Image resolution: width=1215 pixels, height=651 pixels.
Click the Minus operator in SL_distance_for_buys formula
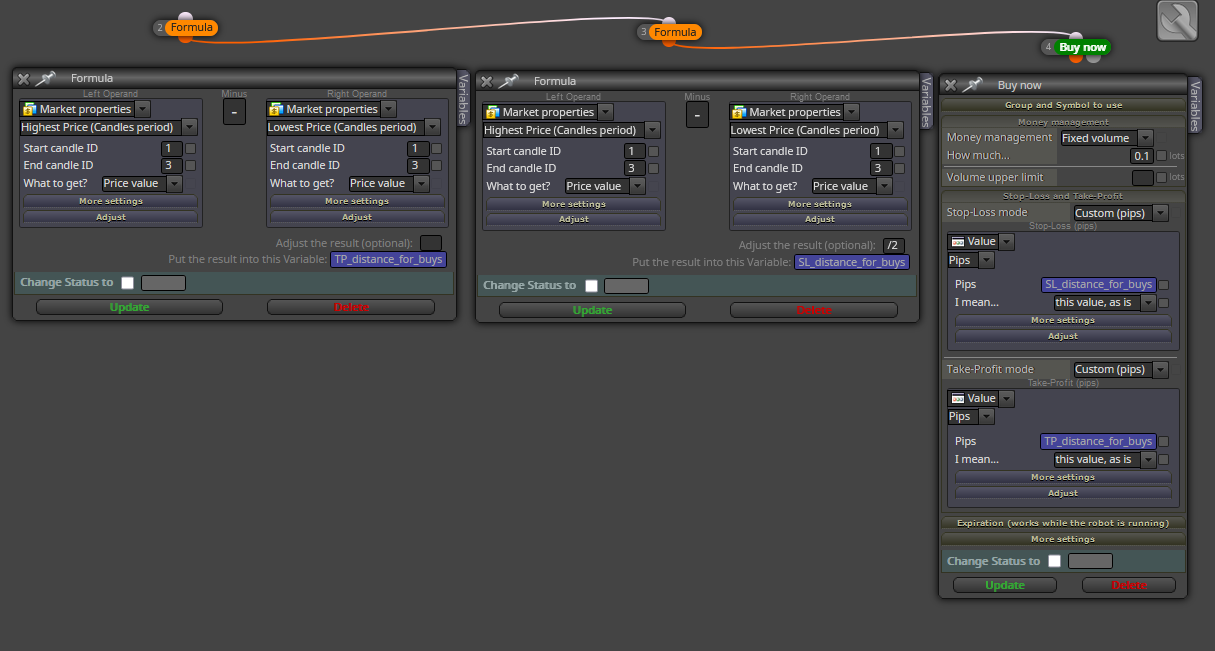click(x=698, y=114)
